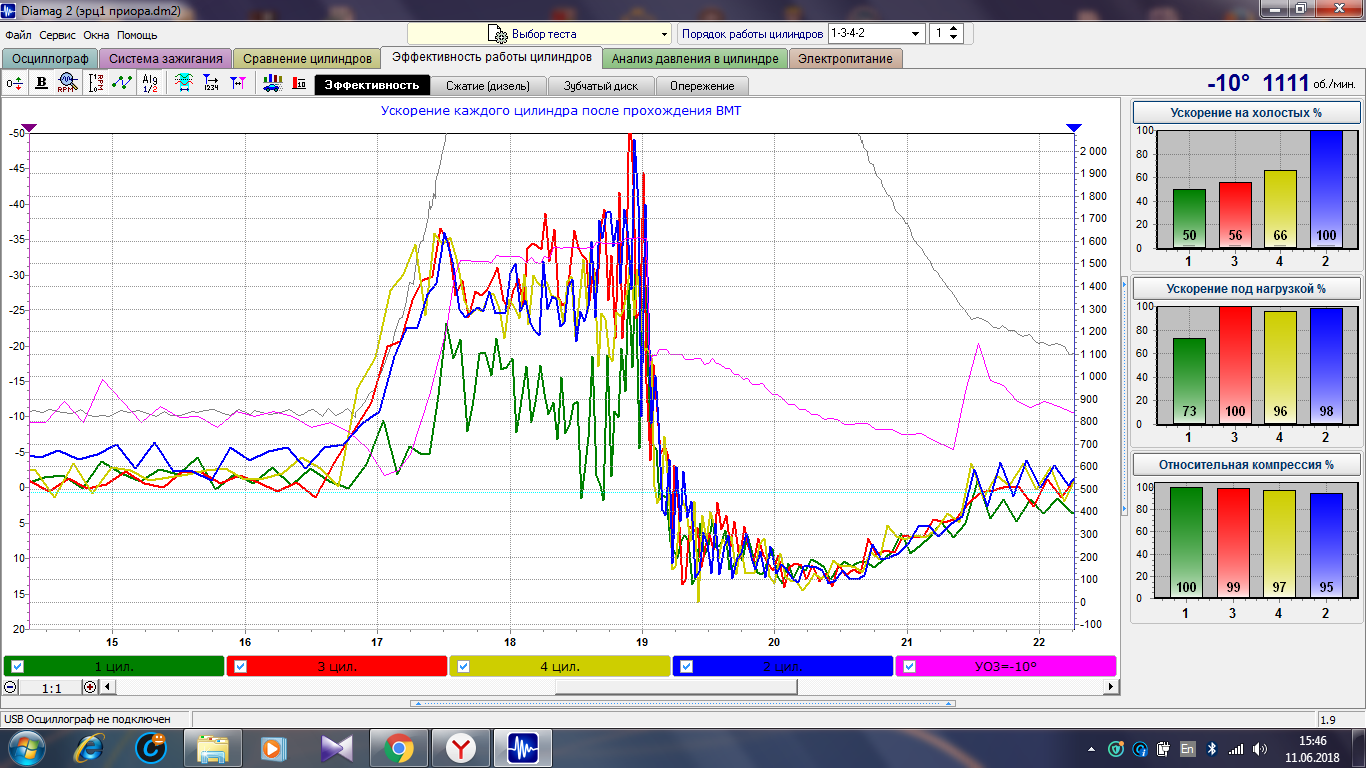1366x768 pixels.
Task: Click the car with bar chart icon
Action: [271, 84]
